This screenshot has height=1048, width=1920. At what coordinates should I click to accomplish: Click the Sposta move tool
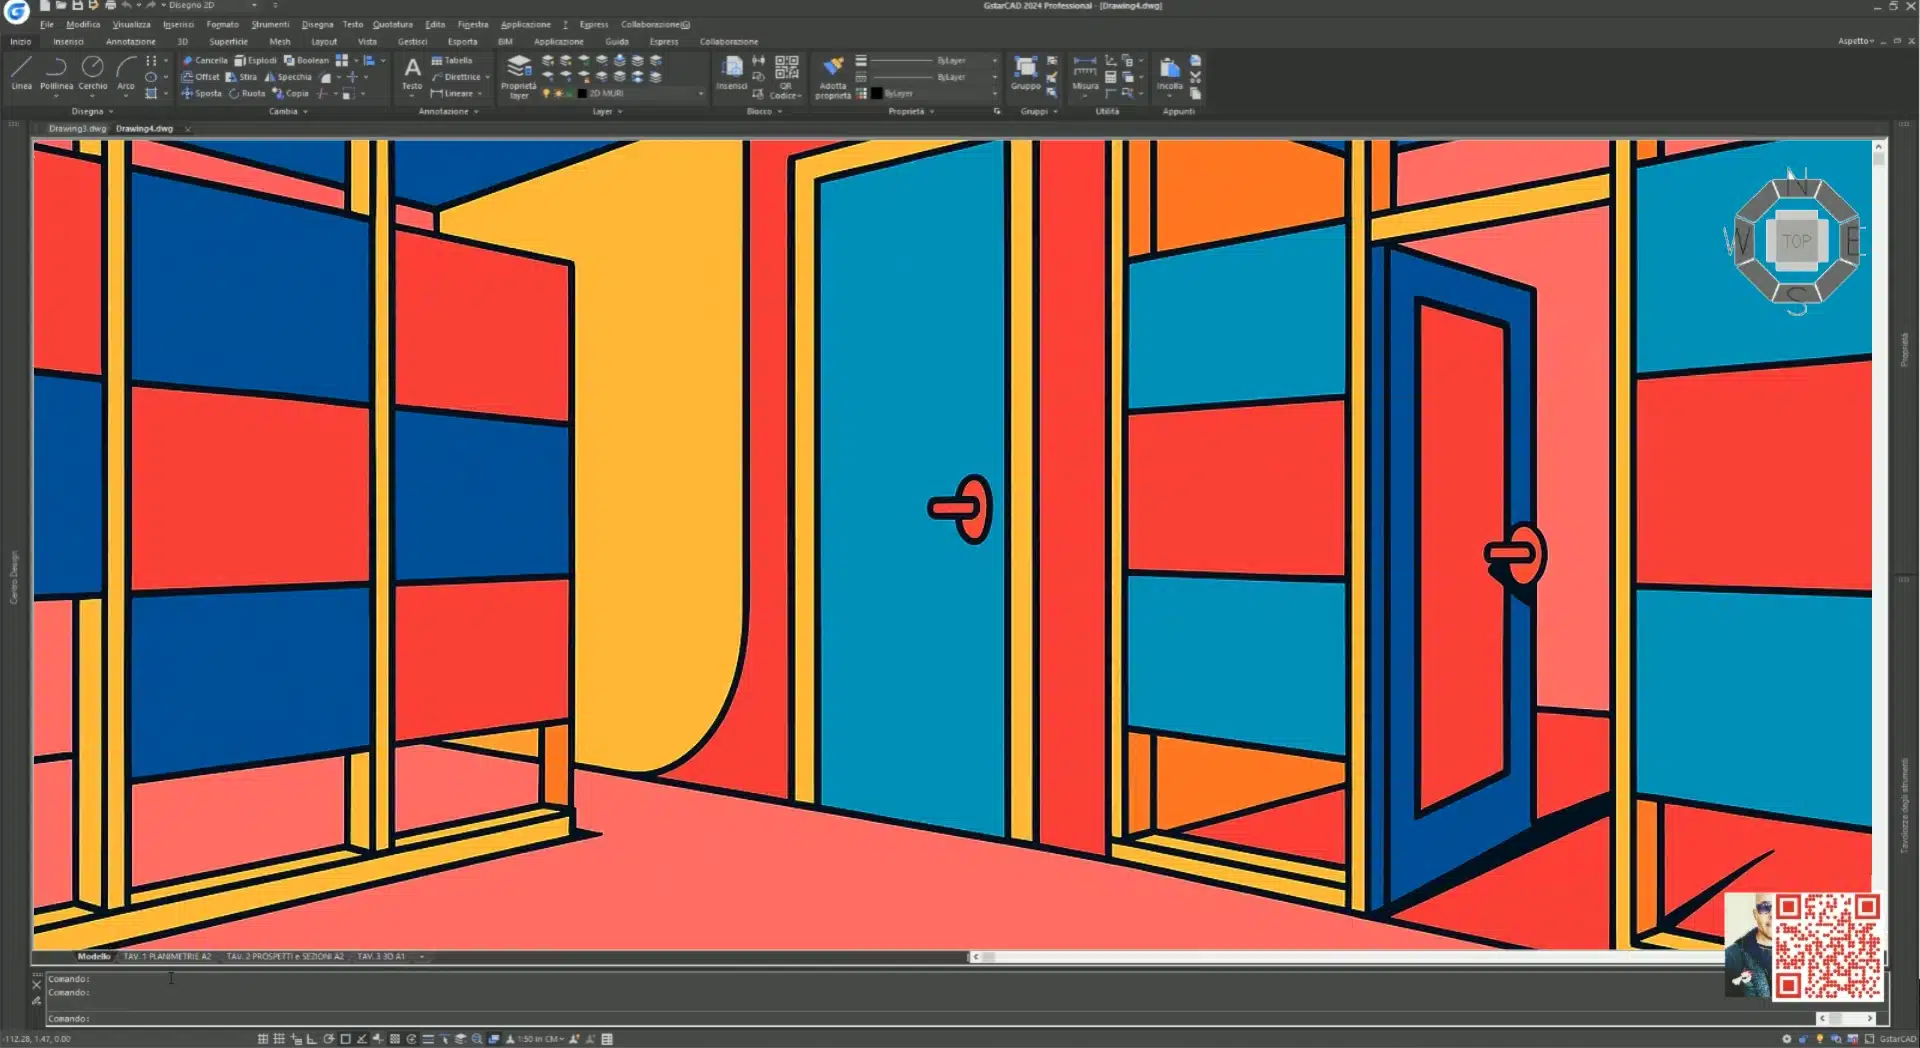click(202, 93)
